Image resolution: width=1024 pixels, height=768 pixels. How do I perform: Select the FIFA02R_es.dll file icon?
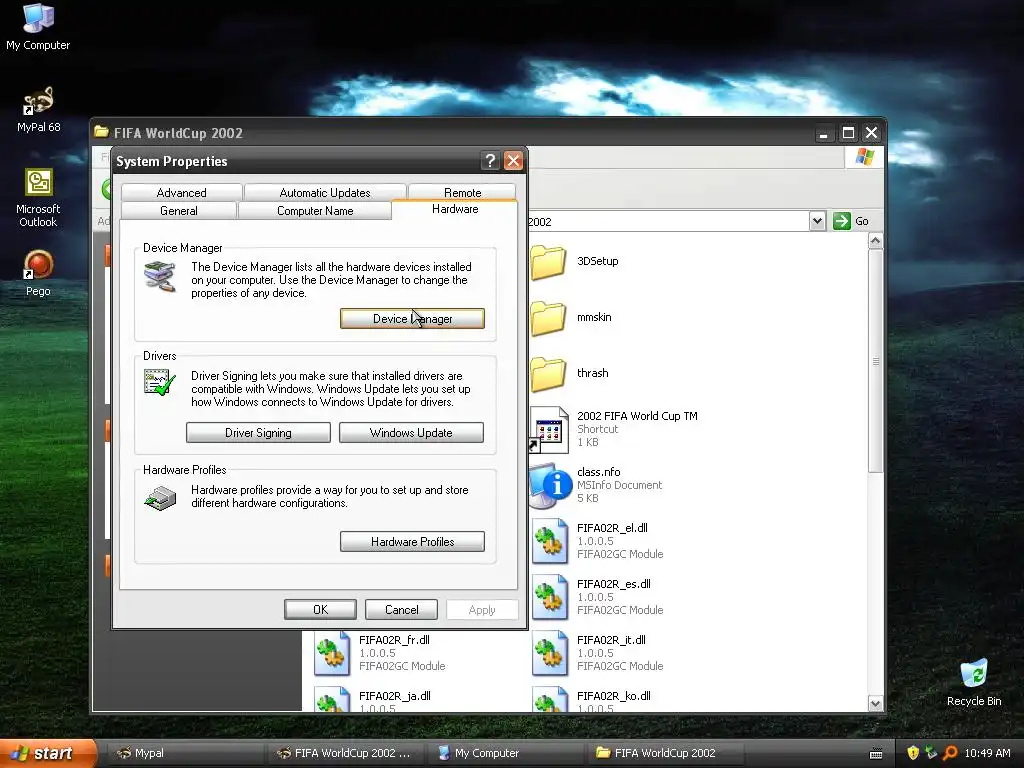pos(549,598)
